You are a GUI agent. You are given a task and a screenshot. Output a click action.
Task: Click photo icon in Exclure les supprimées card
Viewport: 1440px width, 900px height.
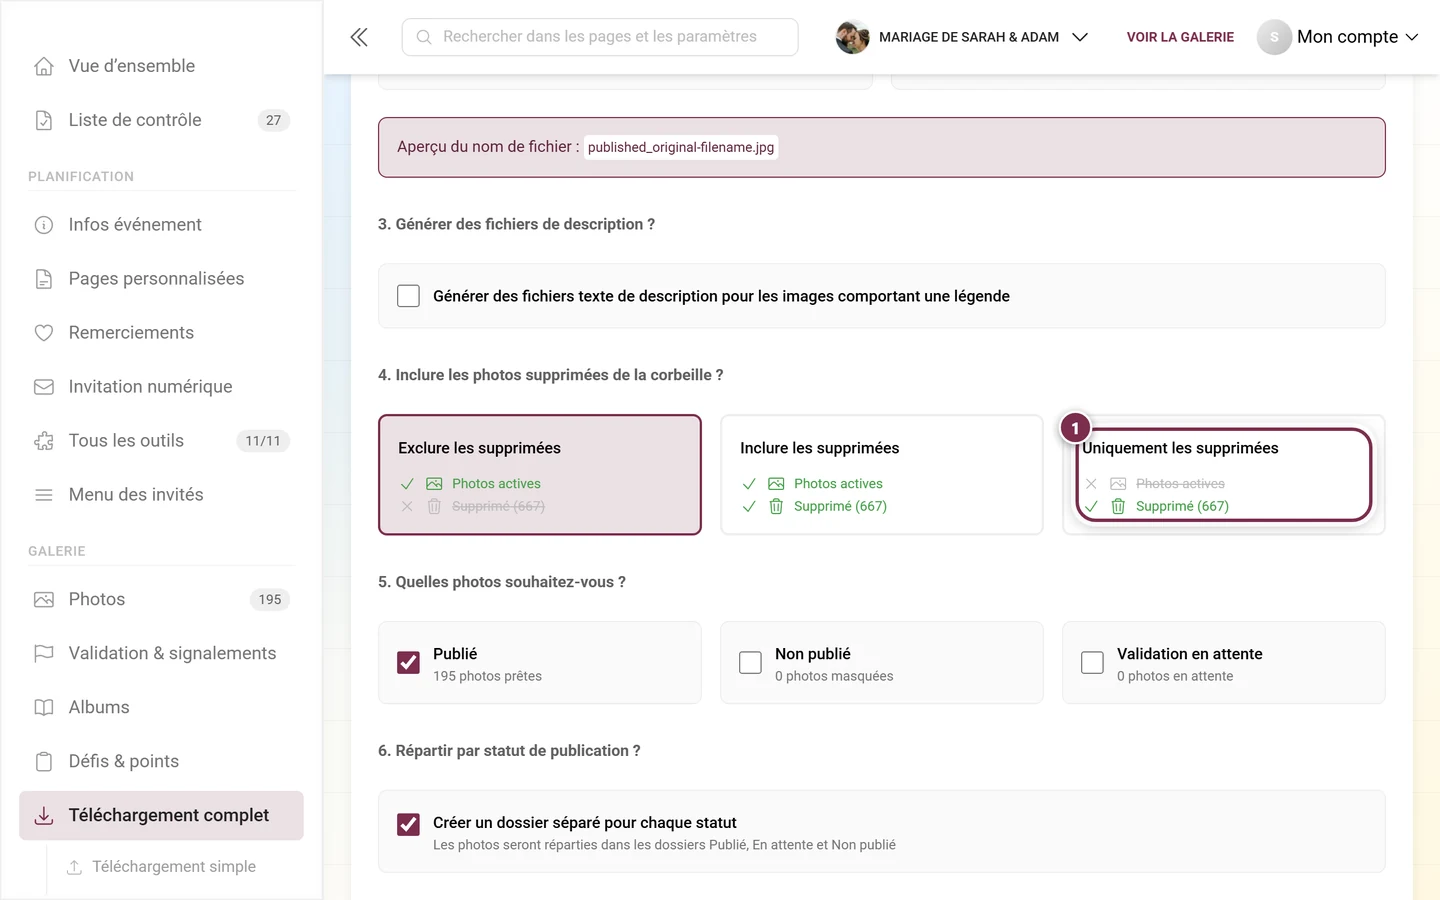(434, 484)
